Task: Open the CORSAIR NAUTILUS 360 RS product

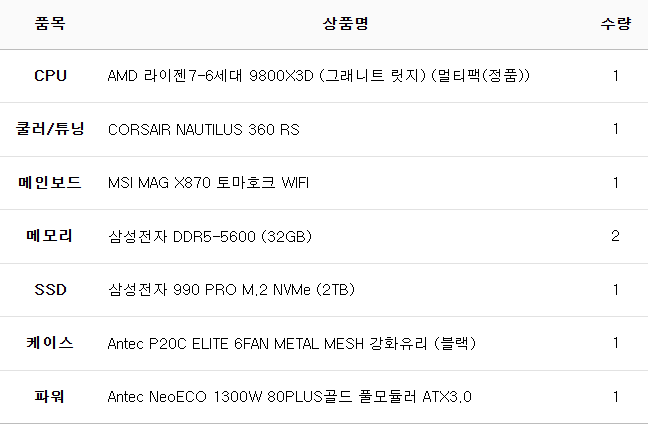Action: (x=203, y=129)
